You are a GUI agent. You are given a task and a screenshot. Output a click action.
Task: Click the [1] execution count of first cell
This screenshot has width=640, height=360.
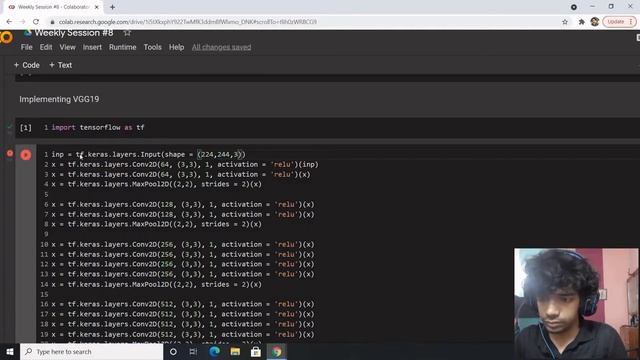[x=26, y=128]
